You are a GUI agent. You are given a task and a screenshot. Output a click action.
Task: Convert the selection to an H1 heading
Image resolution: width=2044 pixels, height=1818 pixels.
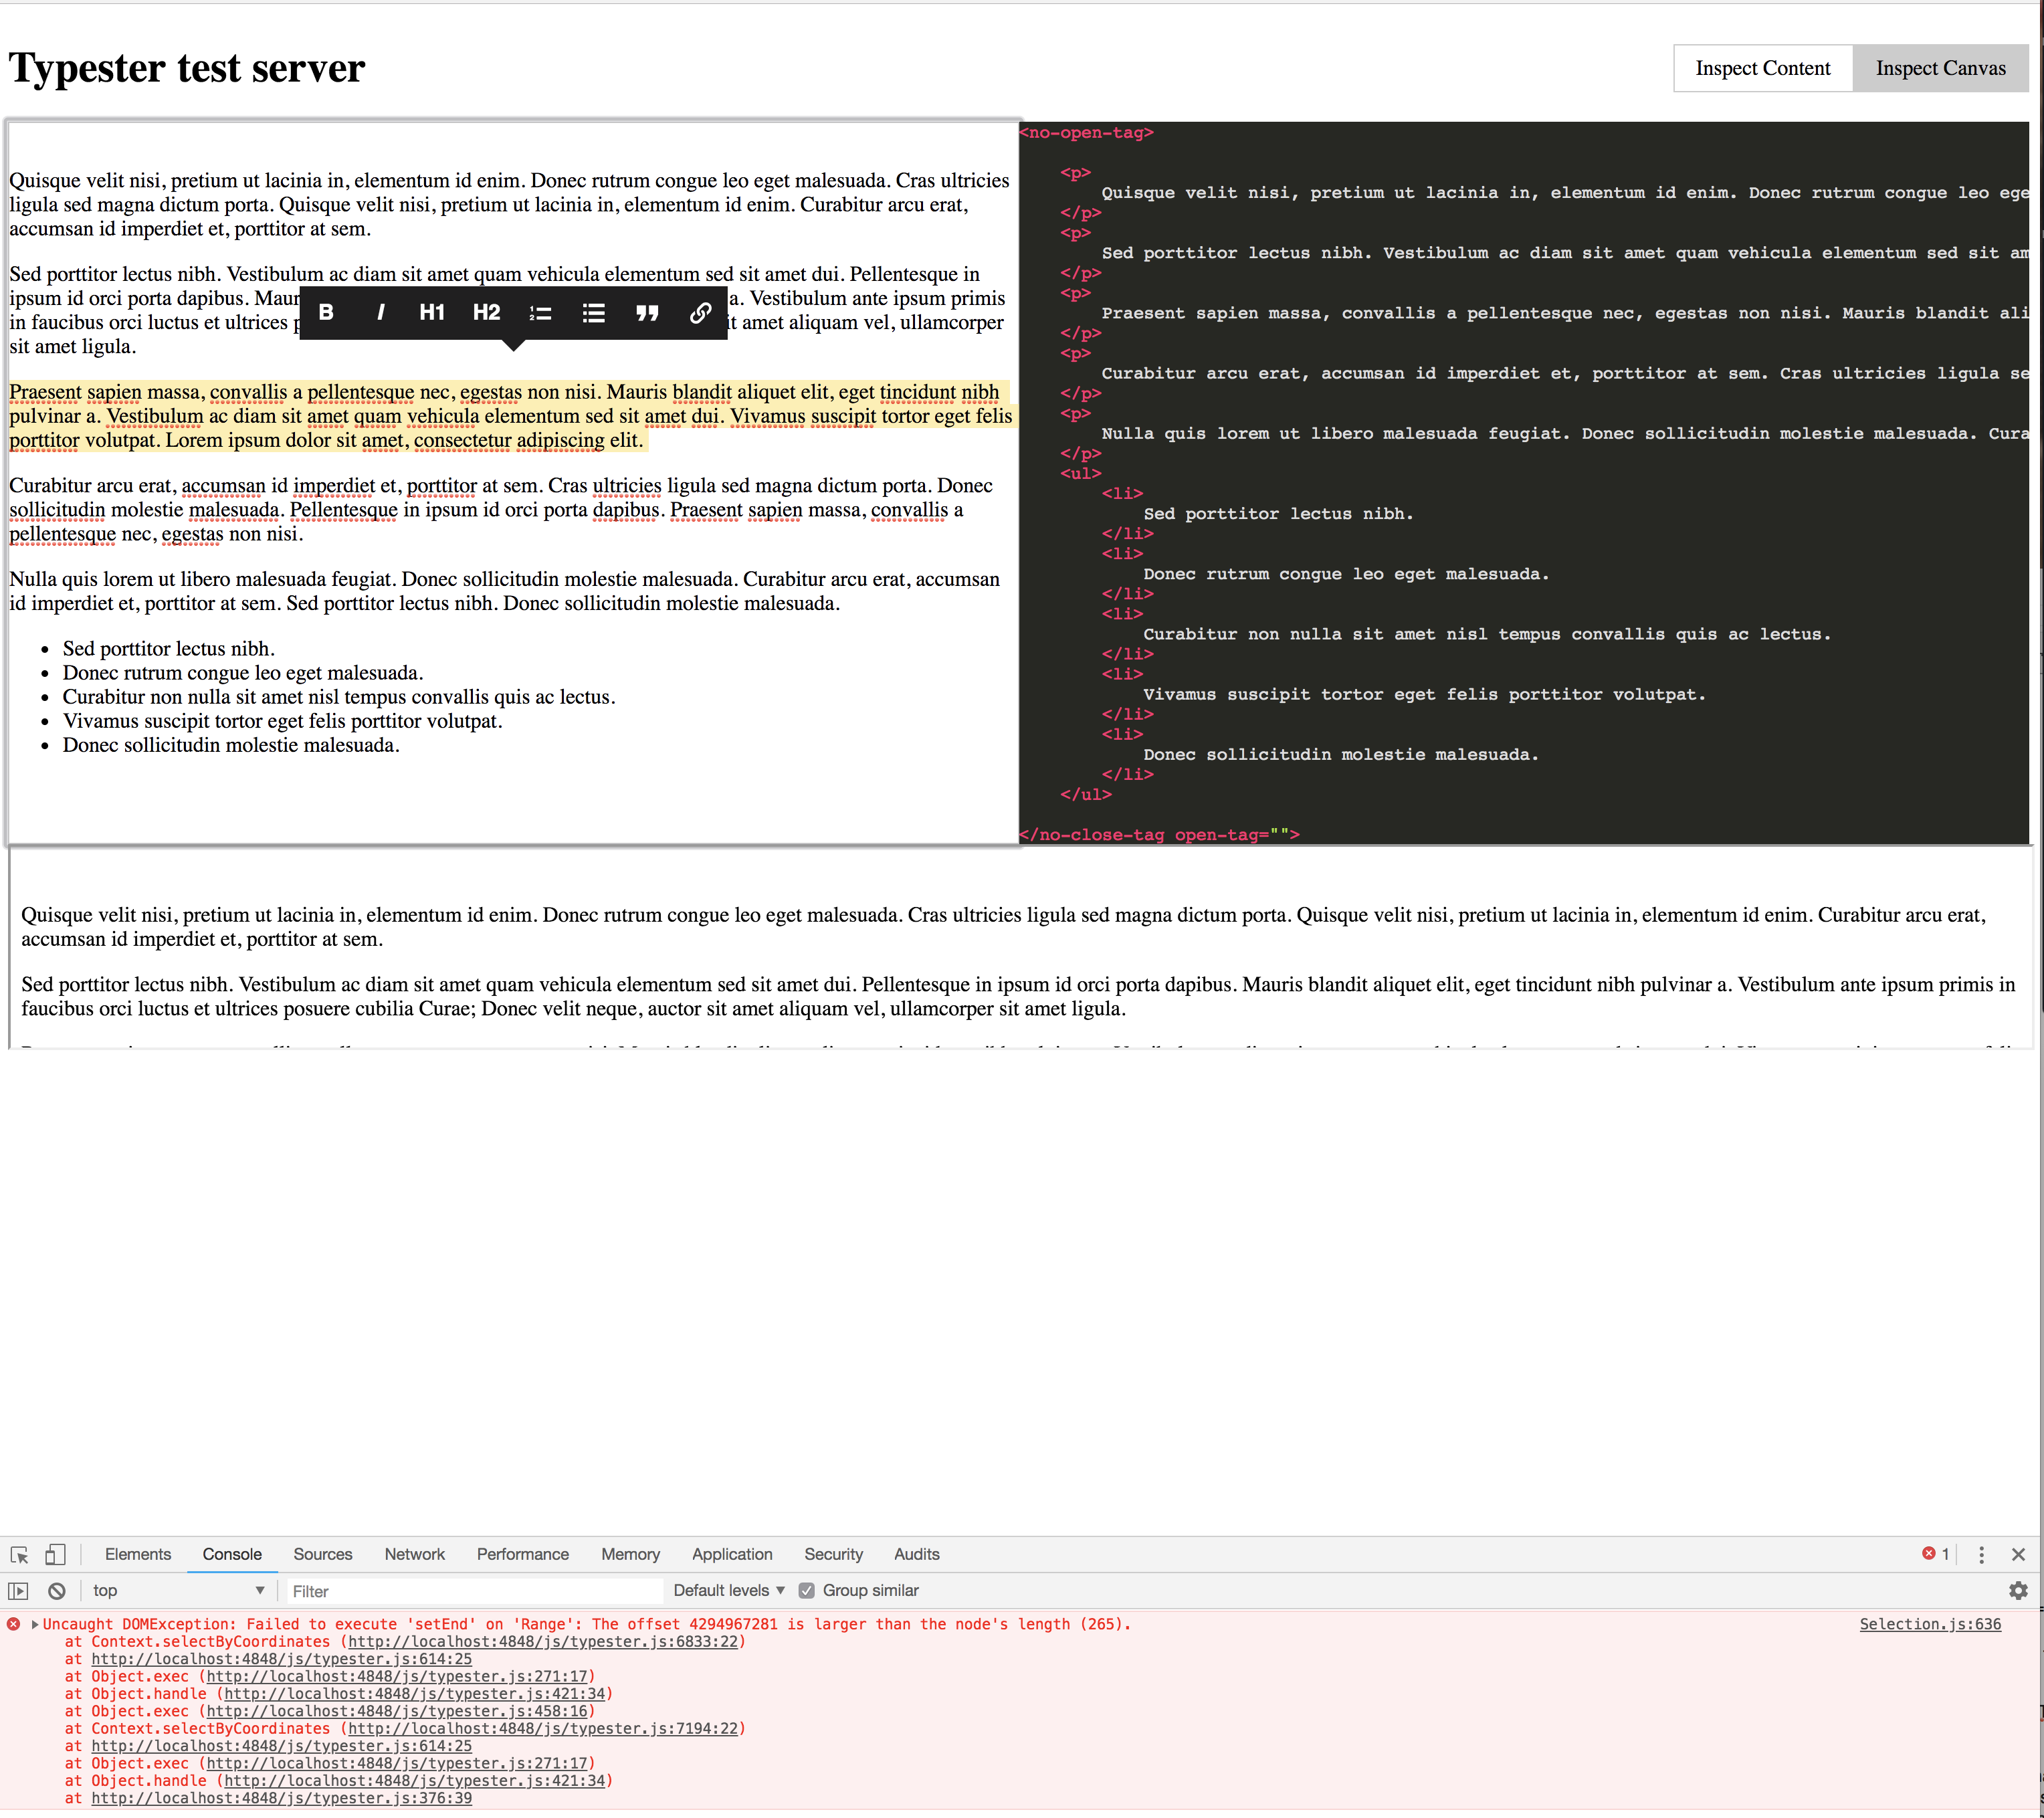(432, 312)
